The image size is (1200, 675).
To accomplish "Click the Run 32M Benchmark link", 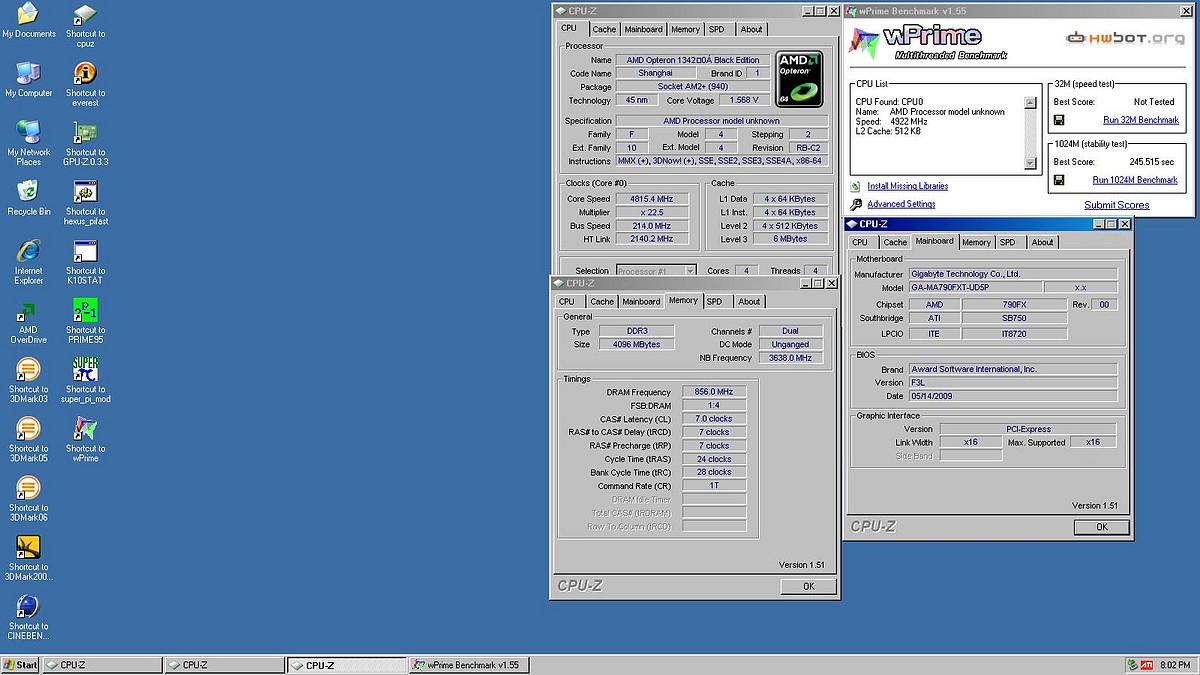I will [x=1141, y=120].
